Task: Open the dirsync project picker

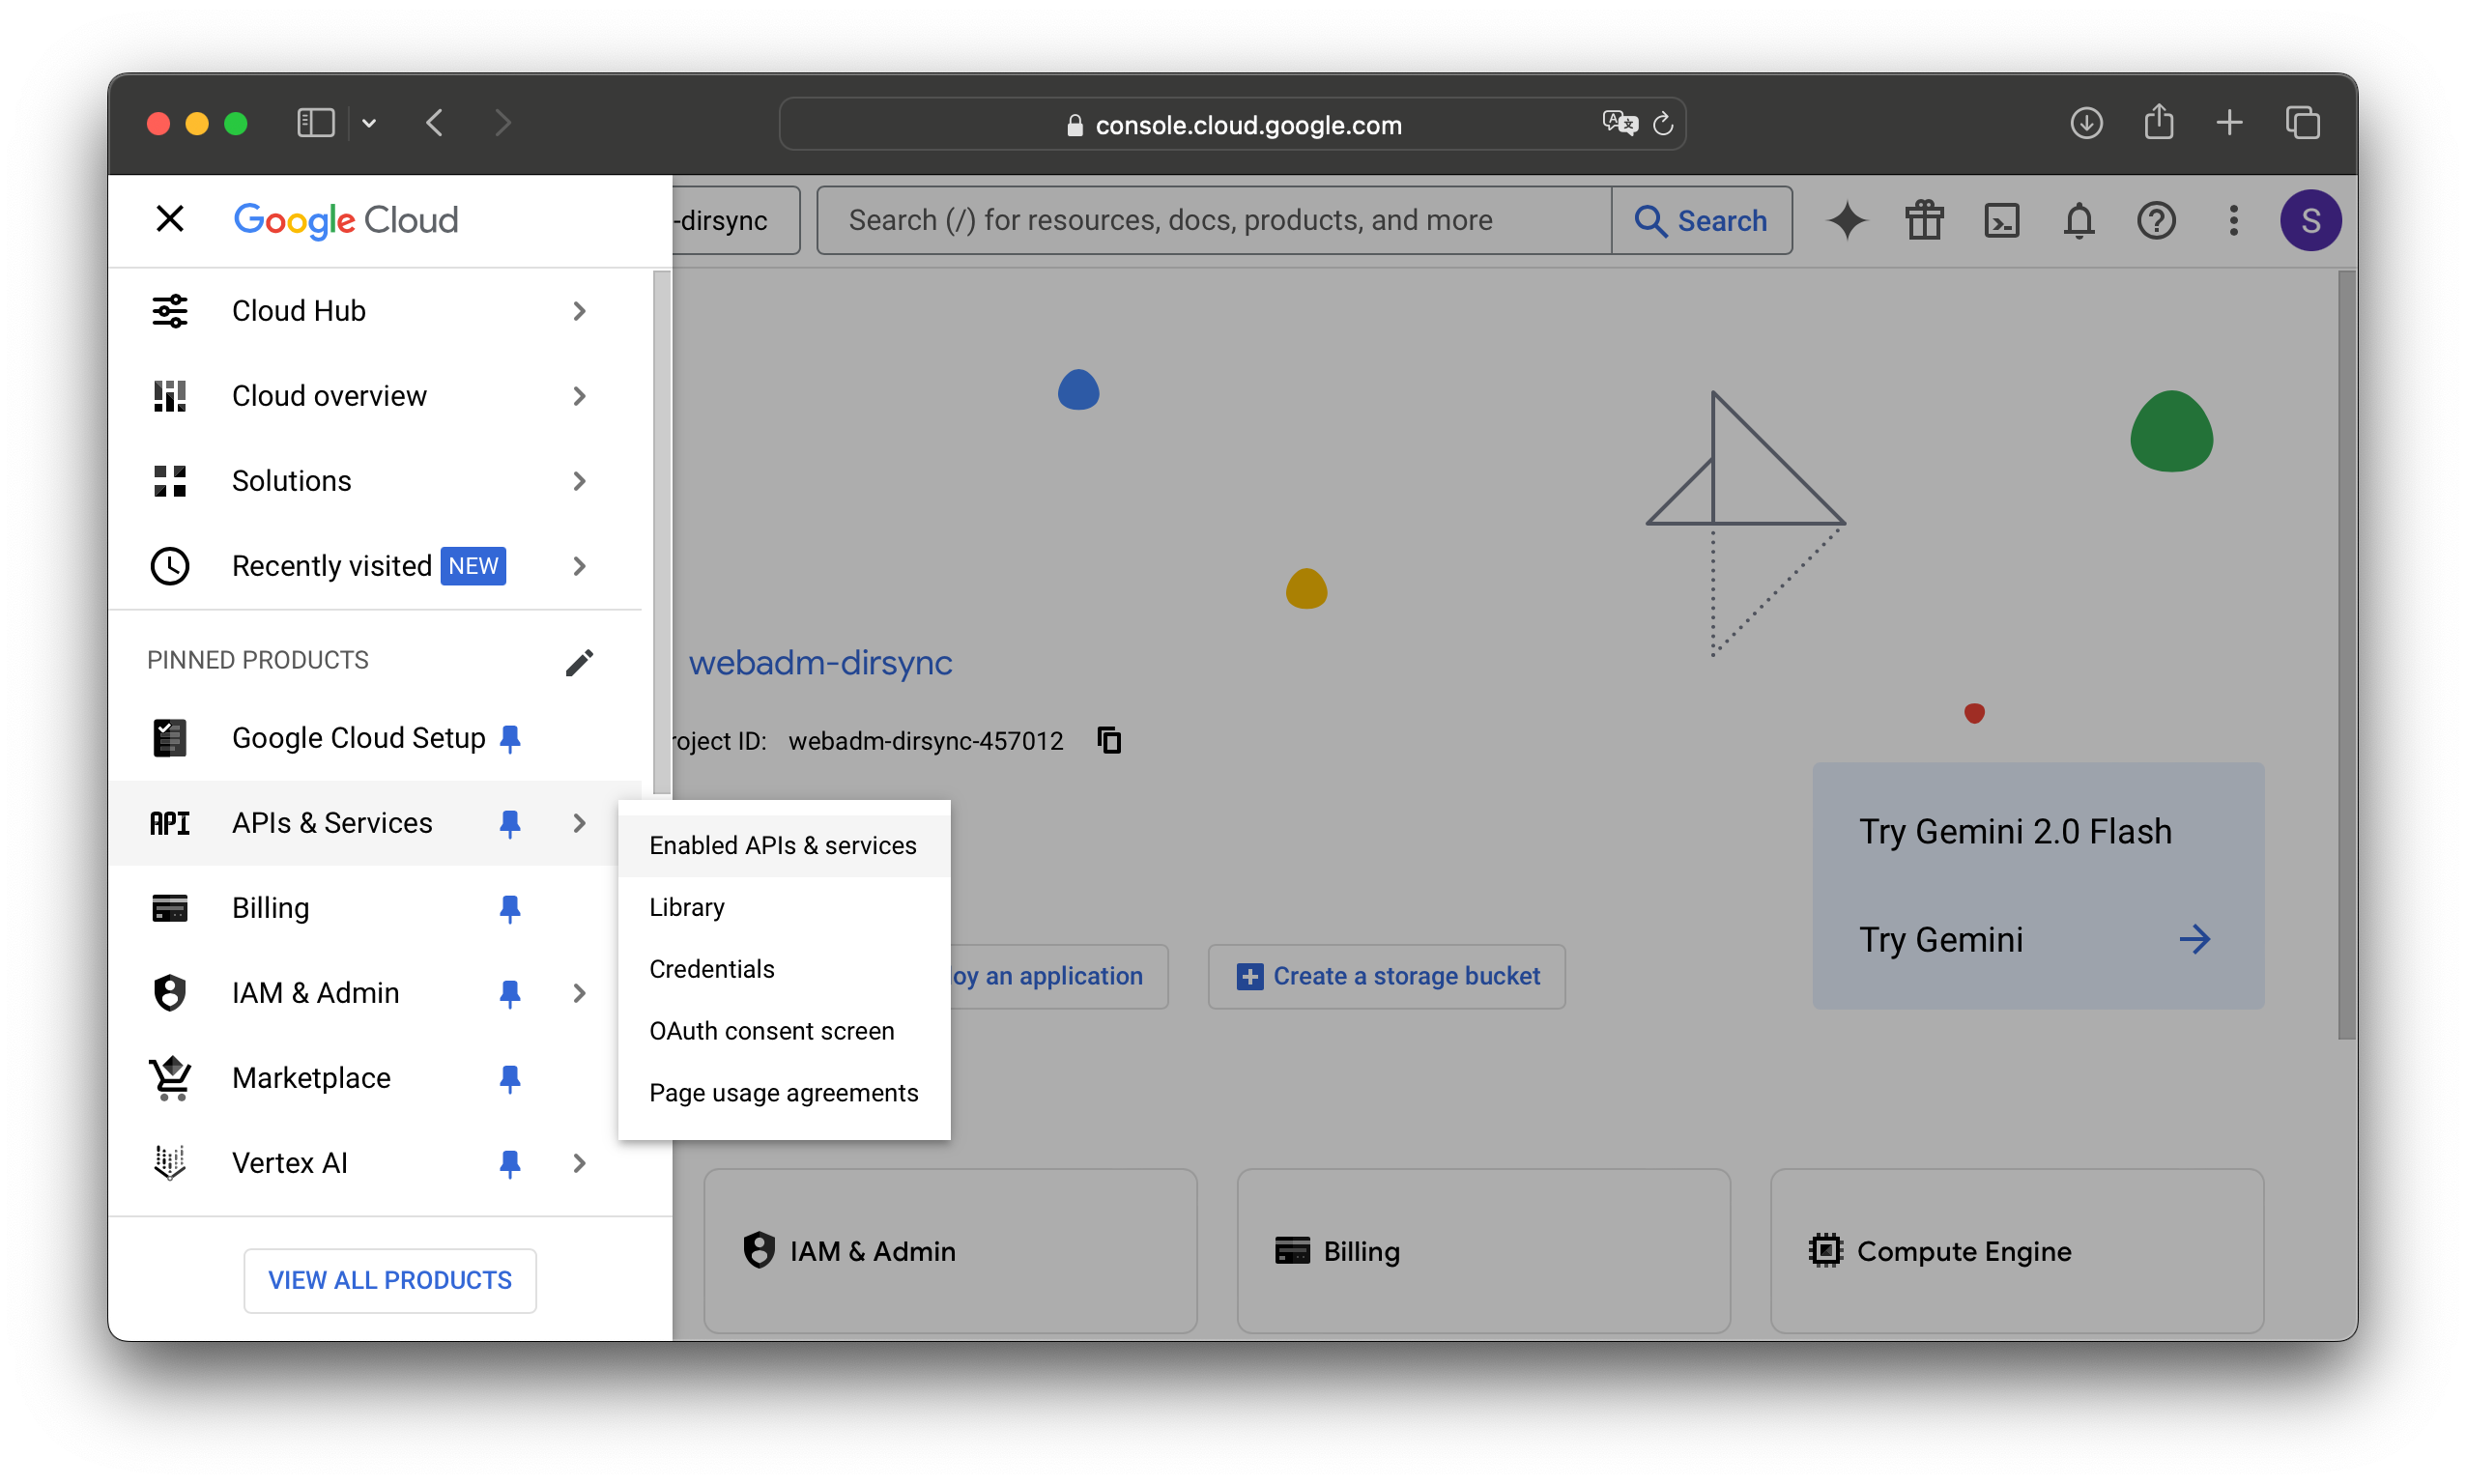Action: pos(735,220)
